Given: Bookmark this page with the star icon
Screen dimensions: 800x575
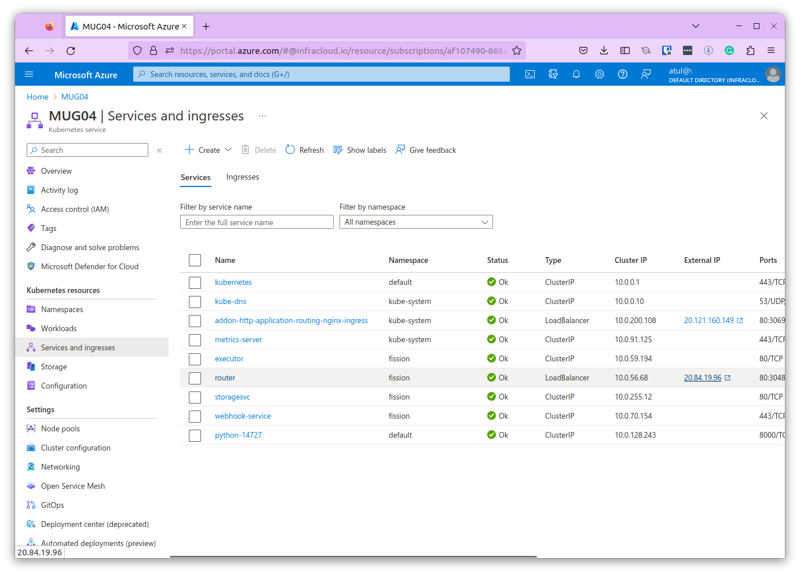Looking at the screenshot, I should [x=517, y=50].
